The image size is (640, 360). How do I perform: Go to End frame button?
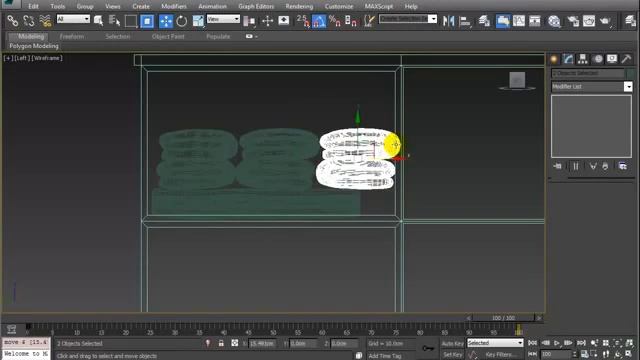(581, 343)
